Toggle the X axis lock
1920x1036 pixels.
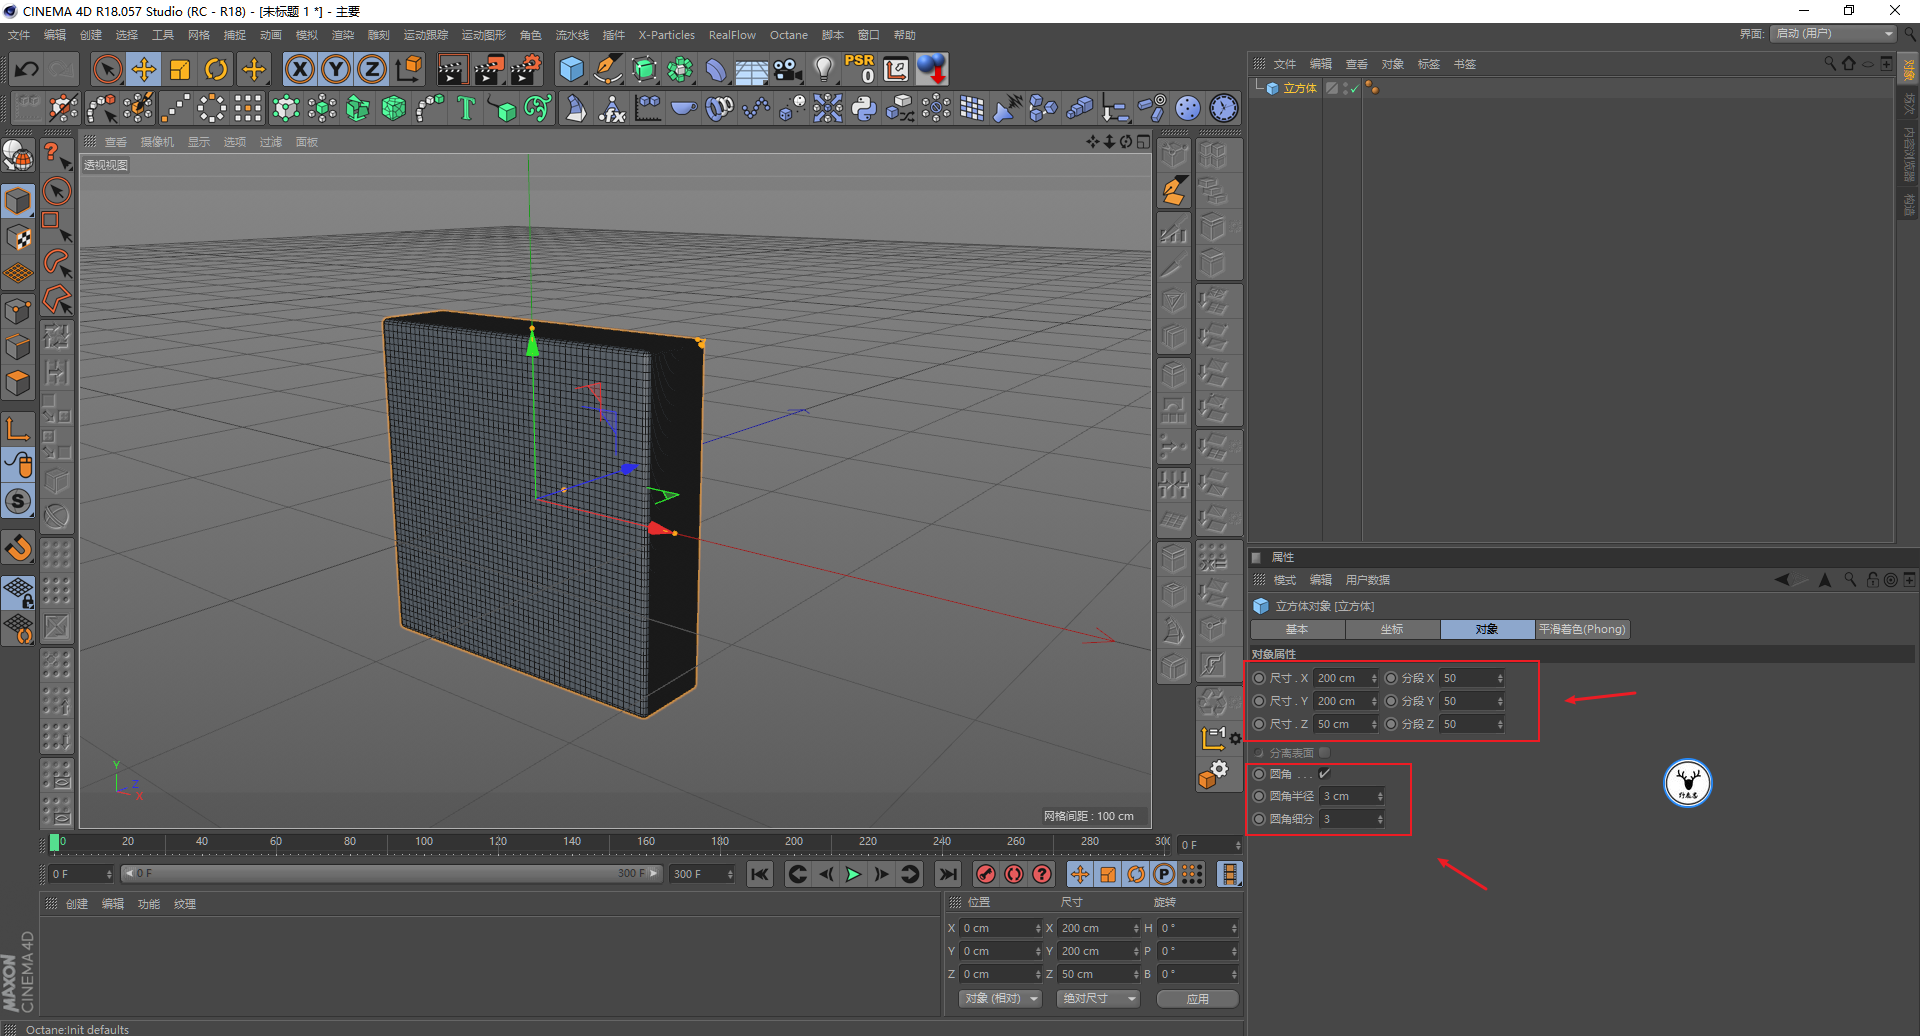tap(300, 69)
